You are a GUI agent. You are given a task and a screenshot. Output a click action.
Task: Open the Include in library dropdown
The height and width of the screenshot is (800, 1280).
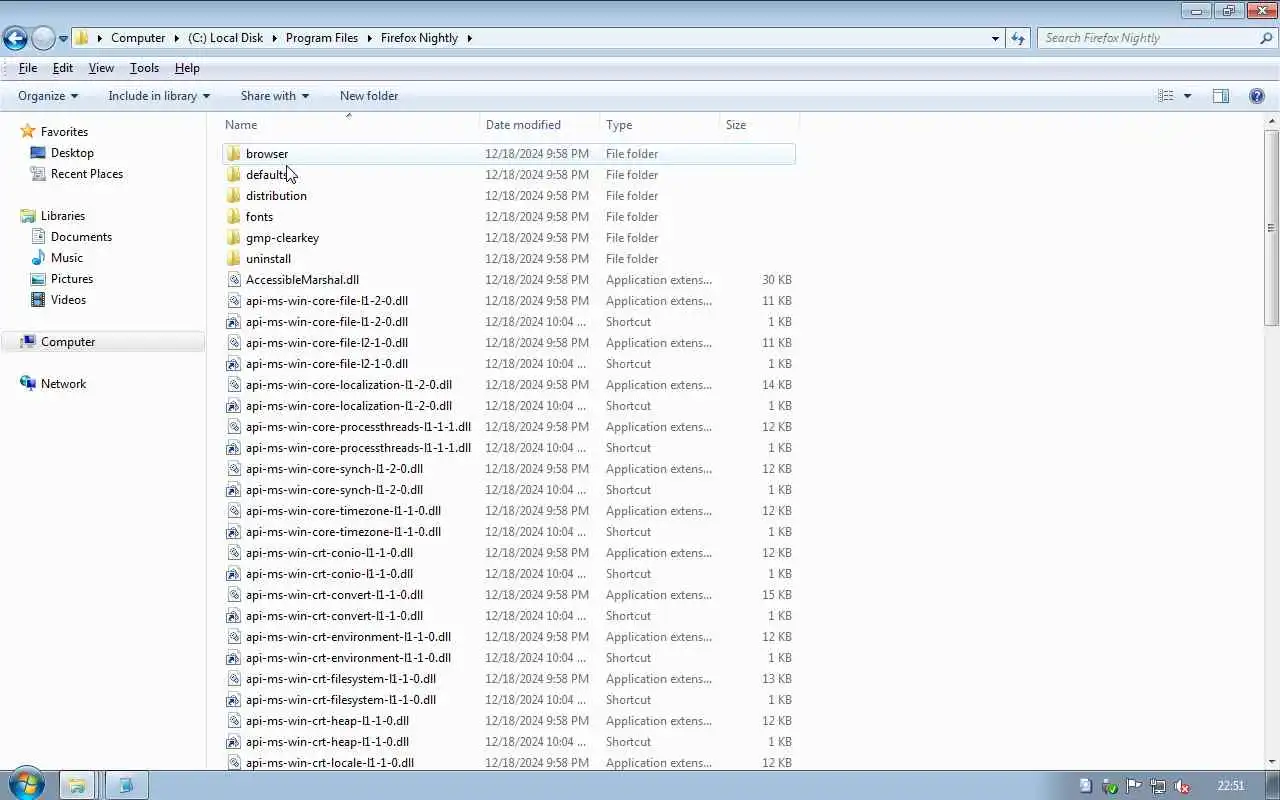(159, 96)
